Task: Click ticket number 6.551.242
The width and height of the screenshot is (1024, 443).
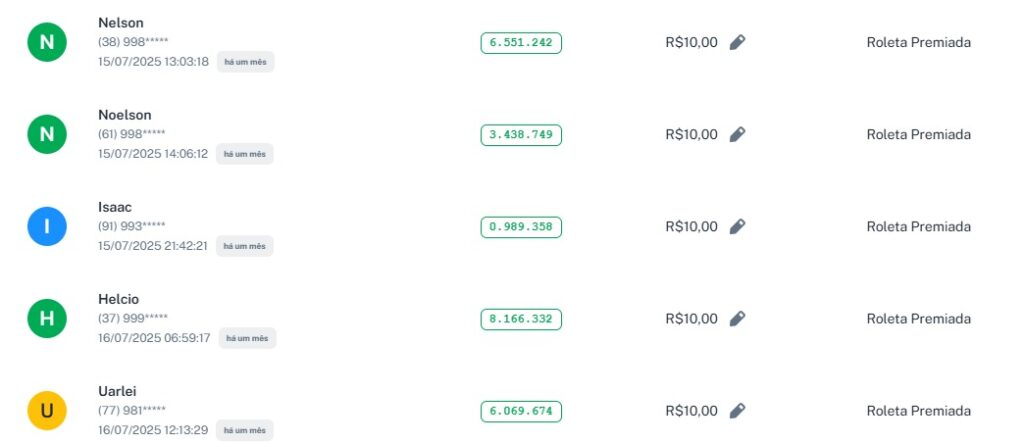Action: 521,43
